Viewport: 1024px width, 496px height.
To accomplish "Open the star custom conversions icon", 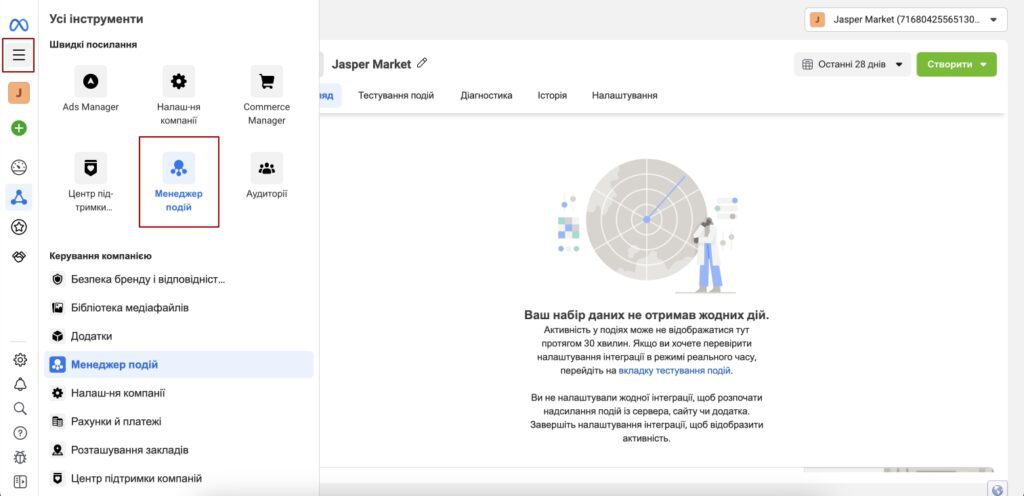I will [x=19, y=227].
